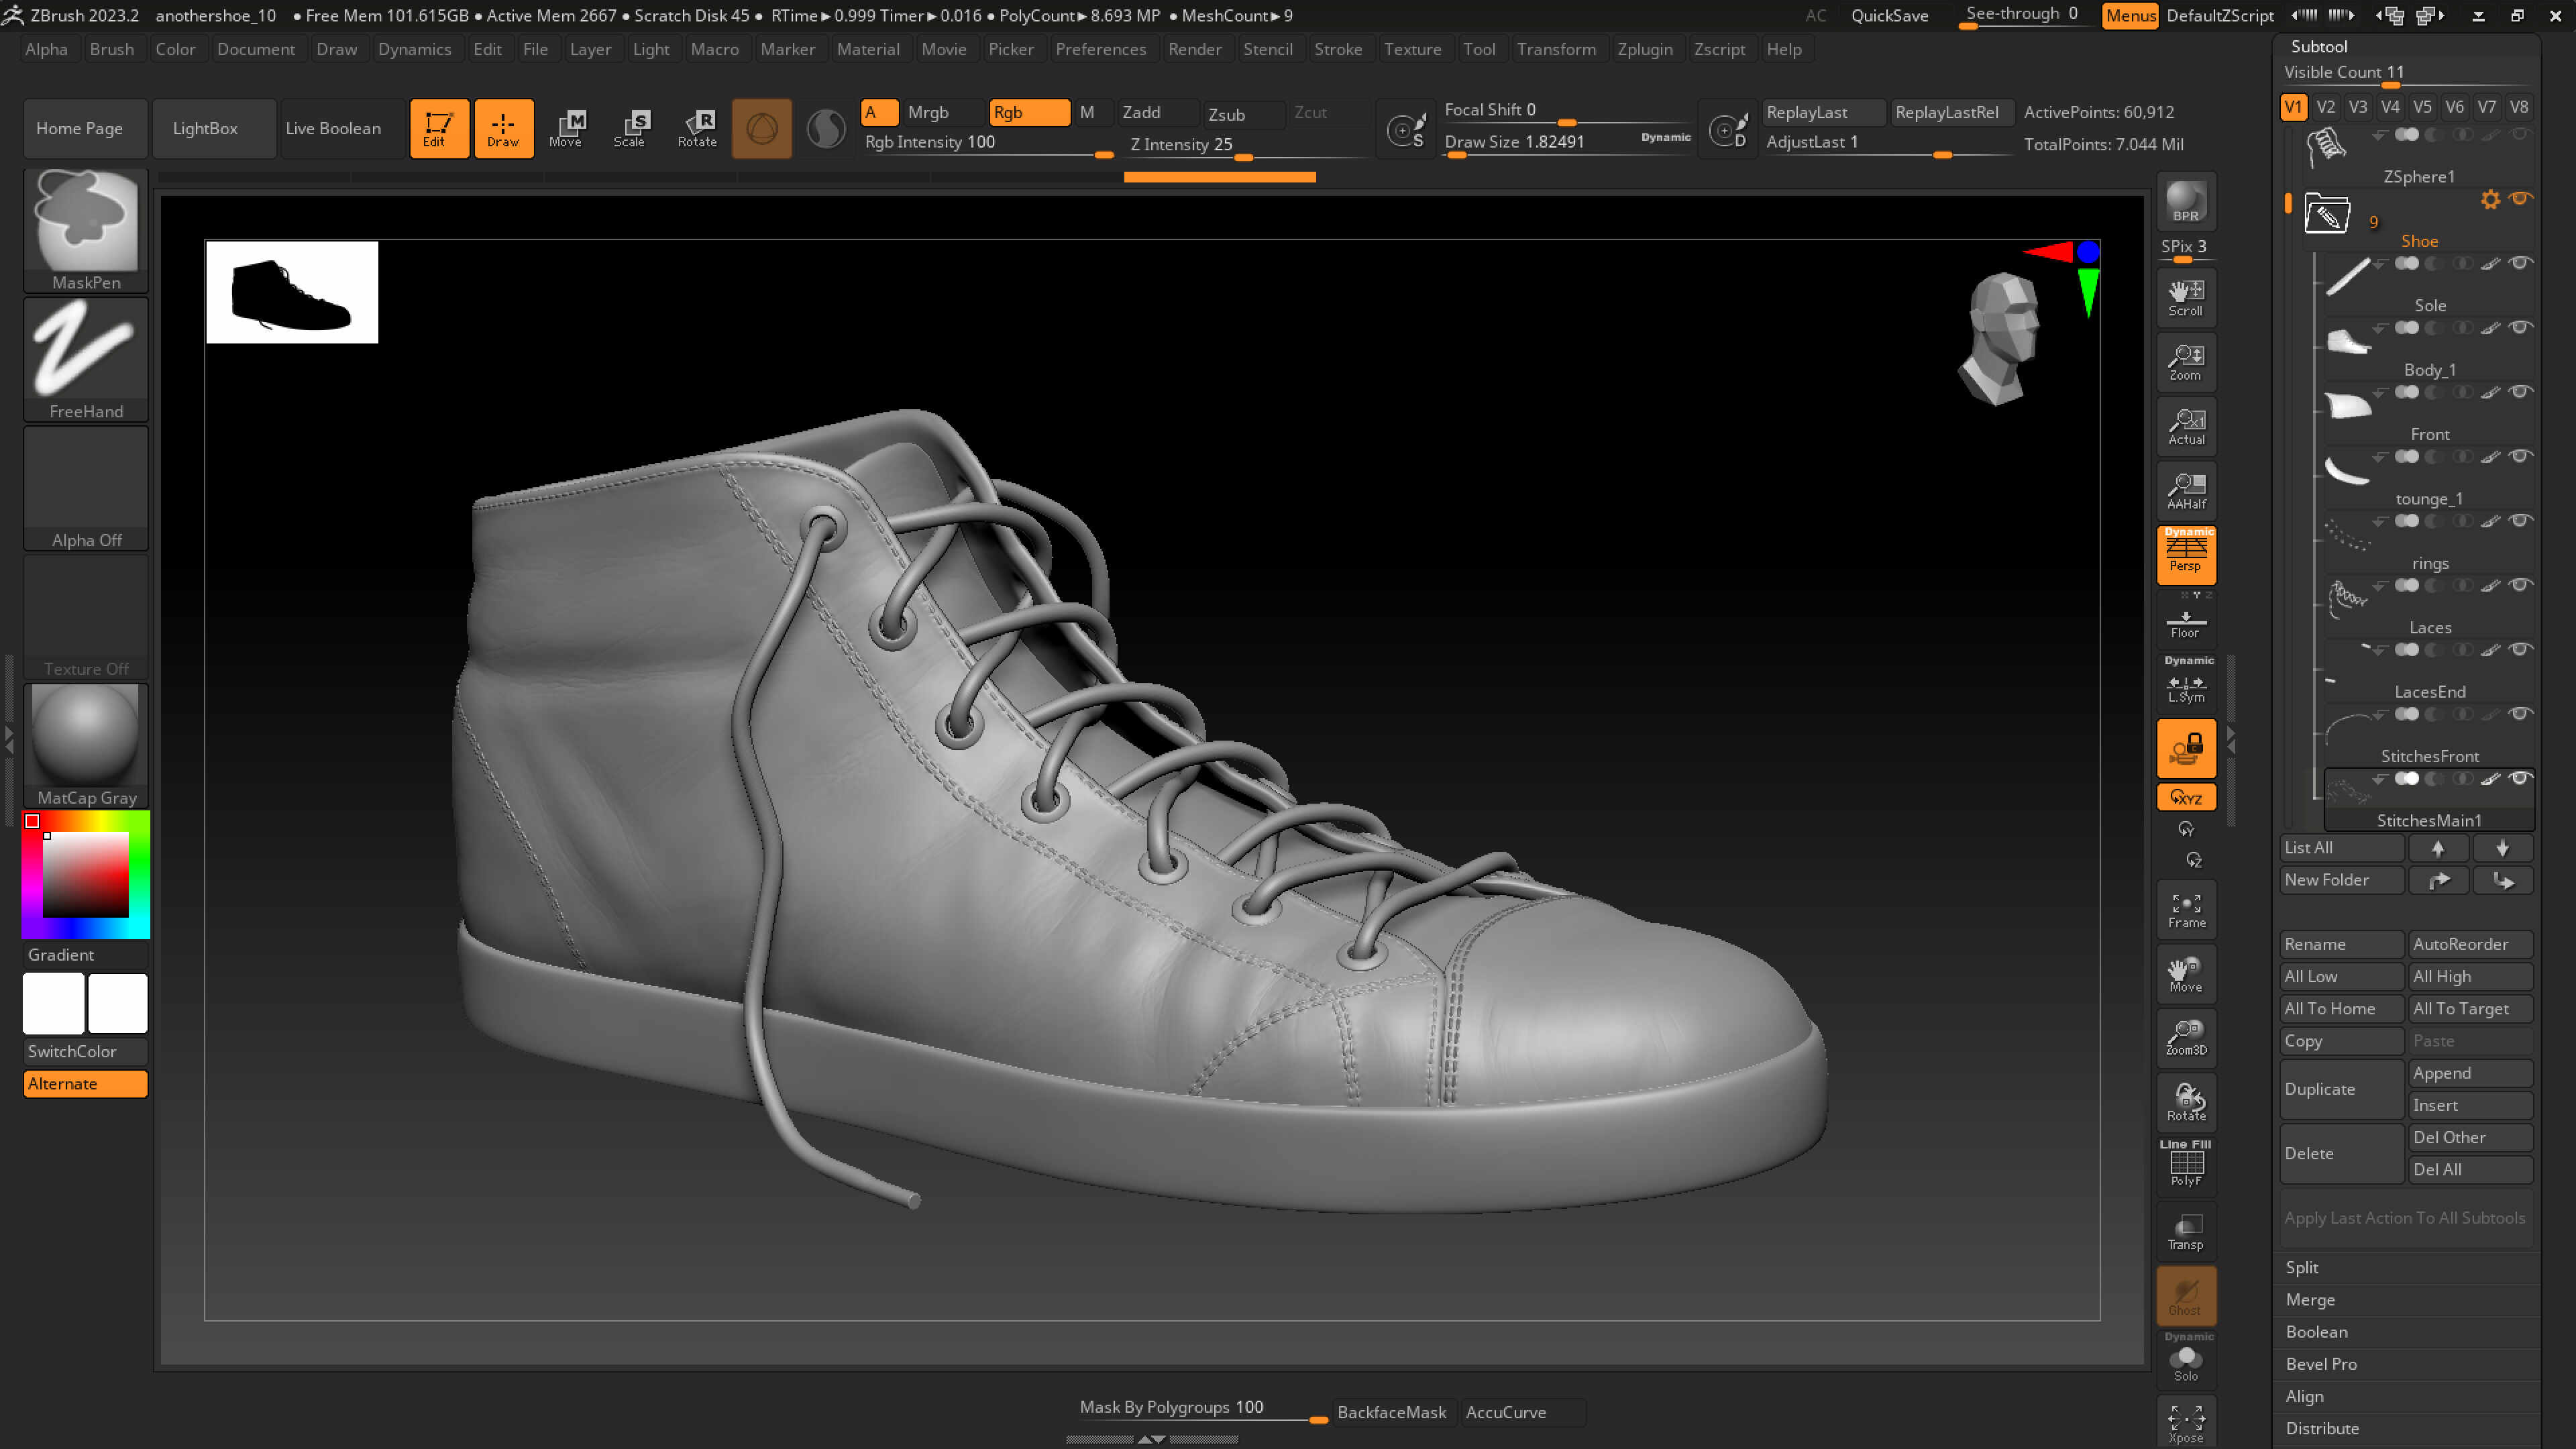Expand the Apply Last Action To All Subtools section
The height and width of the screenshot is (1449, 2576).
click(x=2405, y=1218)
